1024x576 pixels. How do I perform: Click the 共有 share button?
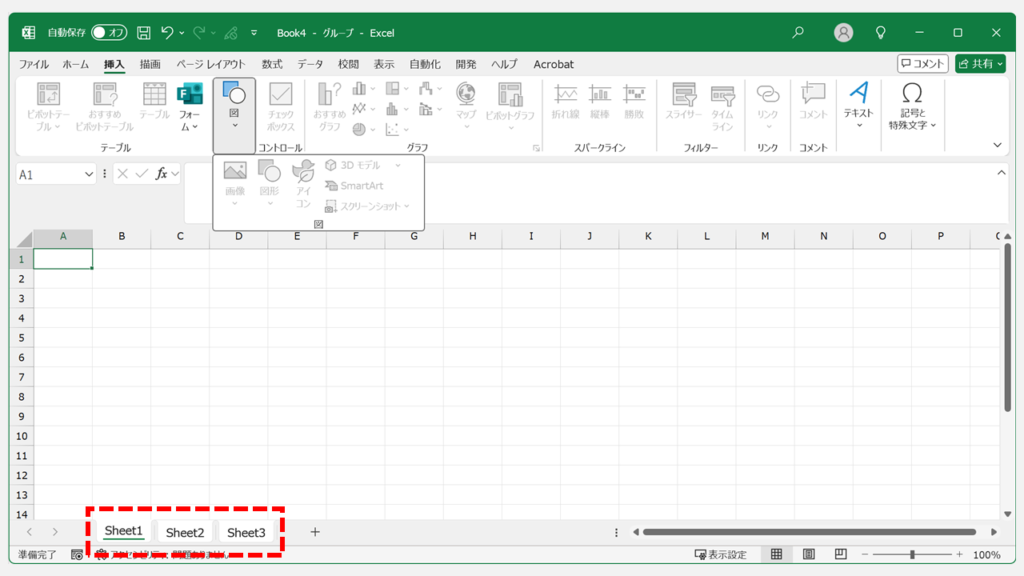[980, 63]
